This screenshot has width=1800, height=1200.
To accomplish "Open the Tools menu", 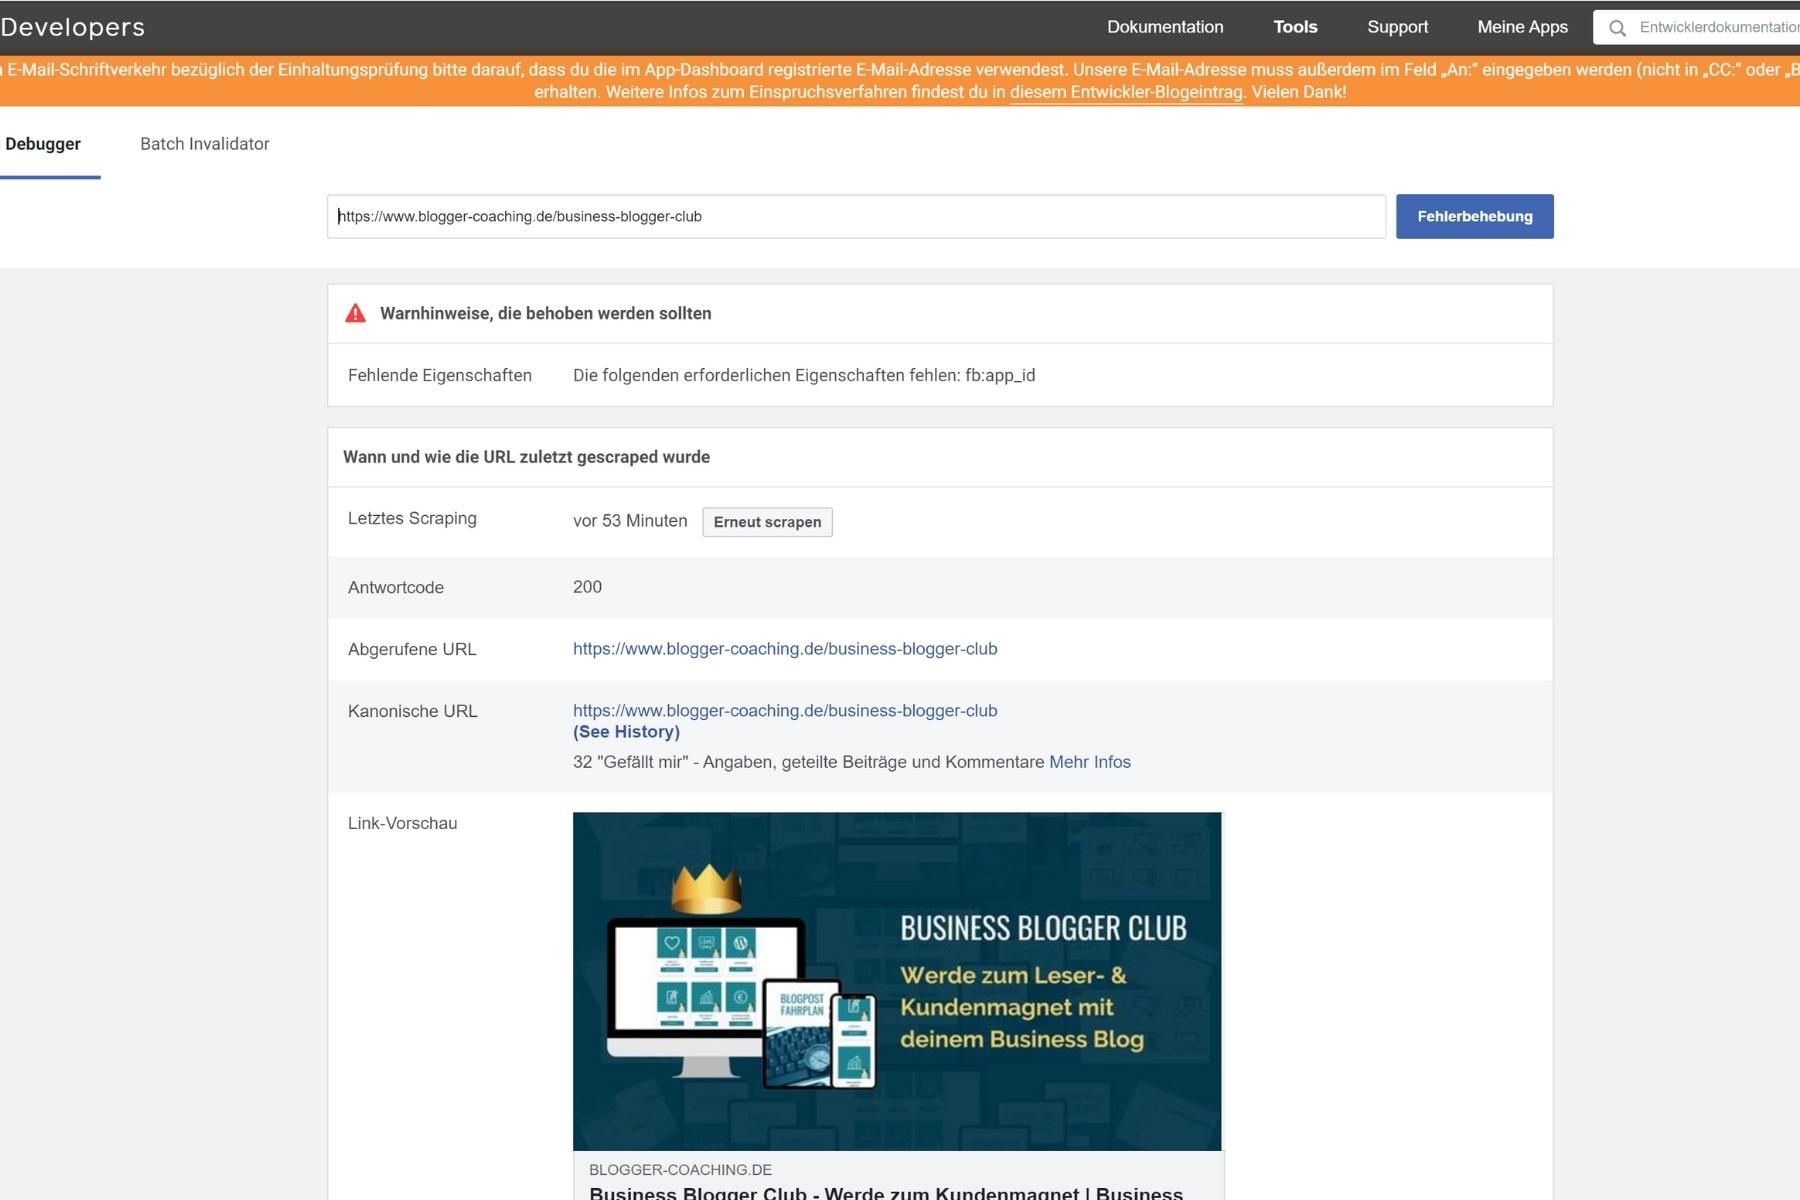I will 1295,27.
